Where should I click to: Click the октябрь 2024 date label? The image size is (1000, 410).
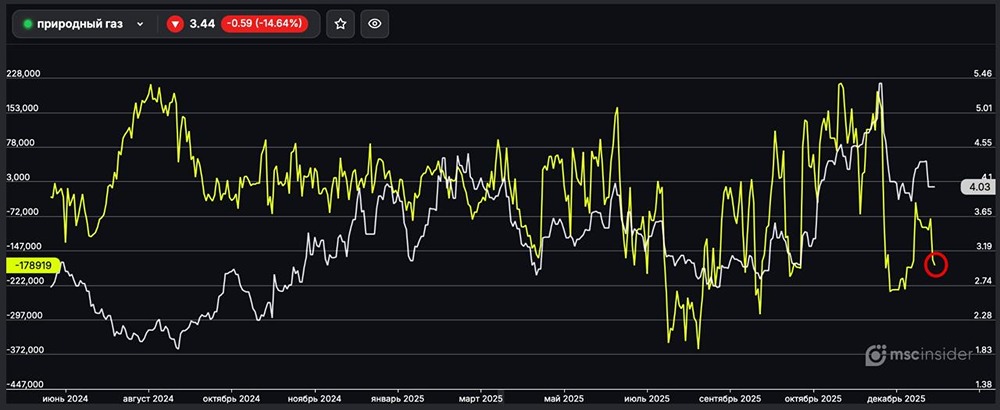coord(231,397)
